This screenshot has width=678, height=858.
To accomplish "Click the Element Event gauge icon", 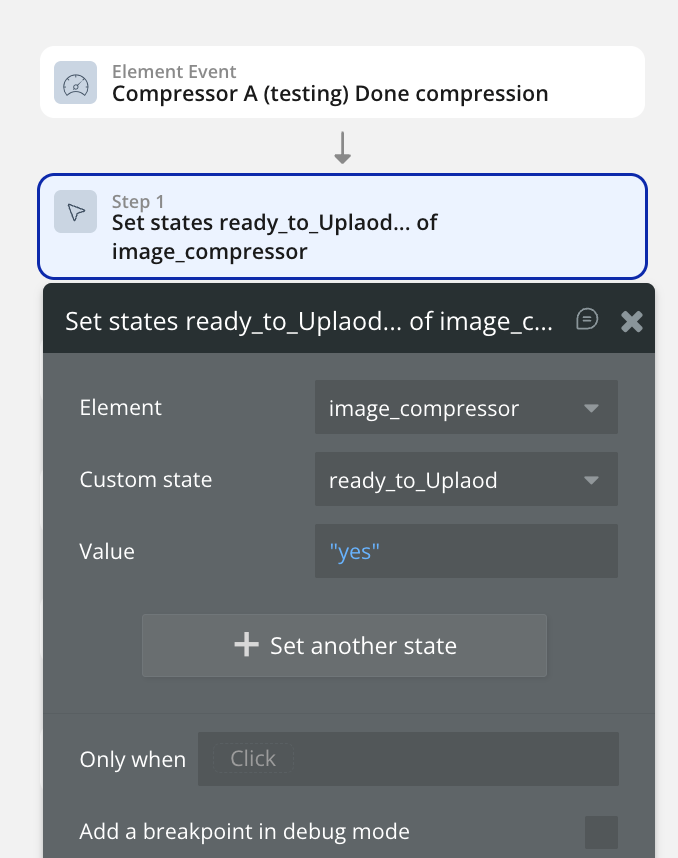I will tap(75, 83).
